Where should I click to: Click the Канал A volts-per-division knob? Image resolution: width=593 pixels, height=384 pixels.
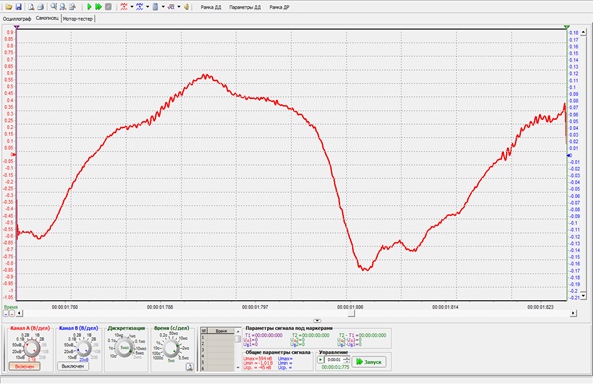pyautogui.click(x=32, y=348)
